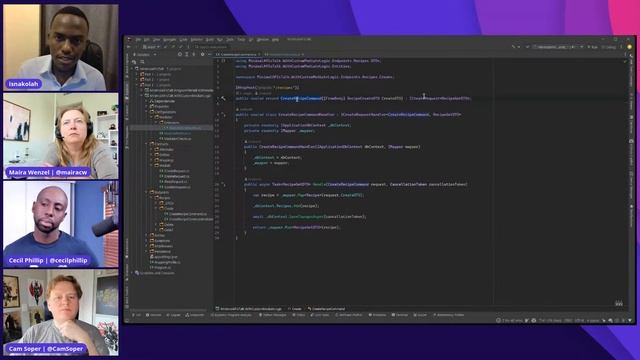
Task: Open the Endpoints tool window button
Action: click(194, 315)
